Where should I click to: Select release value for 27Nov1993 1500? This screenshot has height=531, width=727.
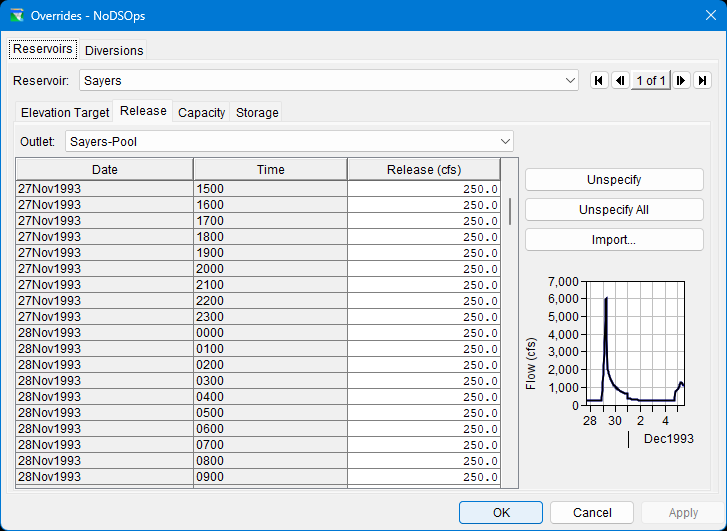coord(423,188)
